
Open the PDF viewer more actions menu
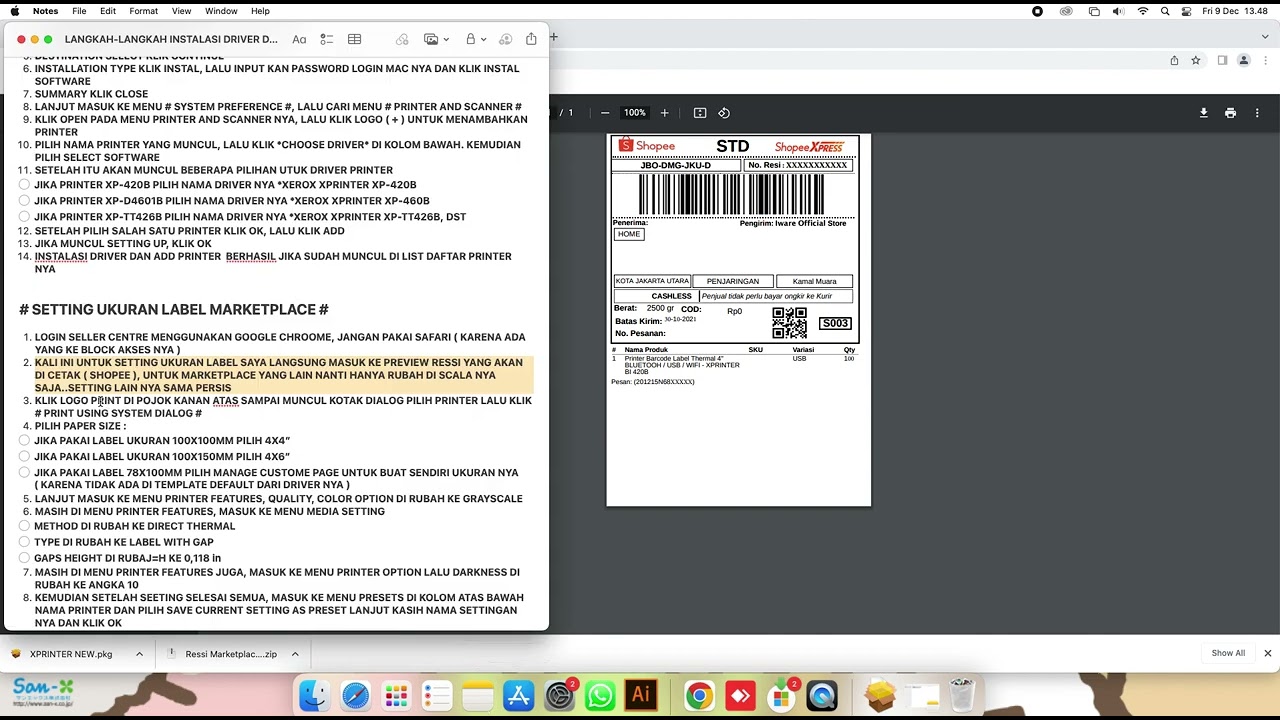tap(1257, 113)
